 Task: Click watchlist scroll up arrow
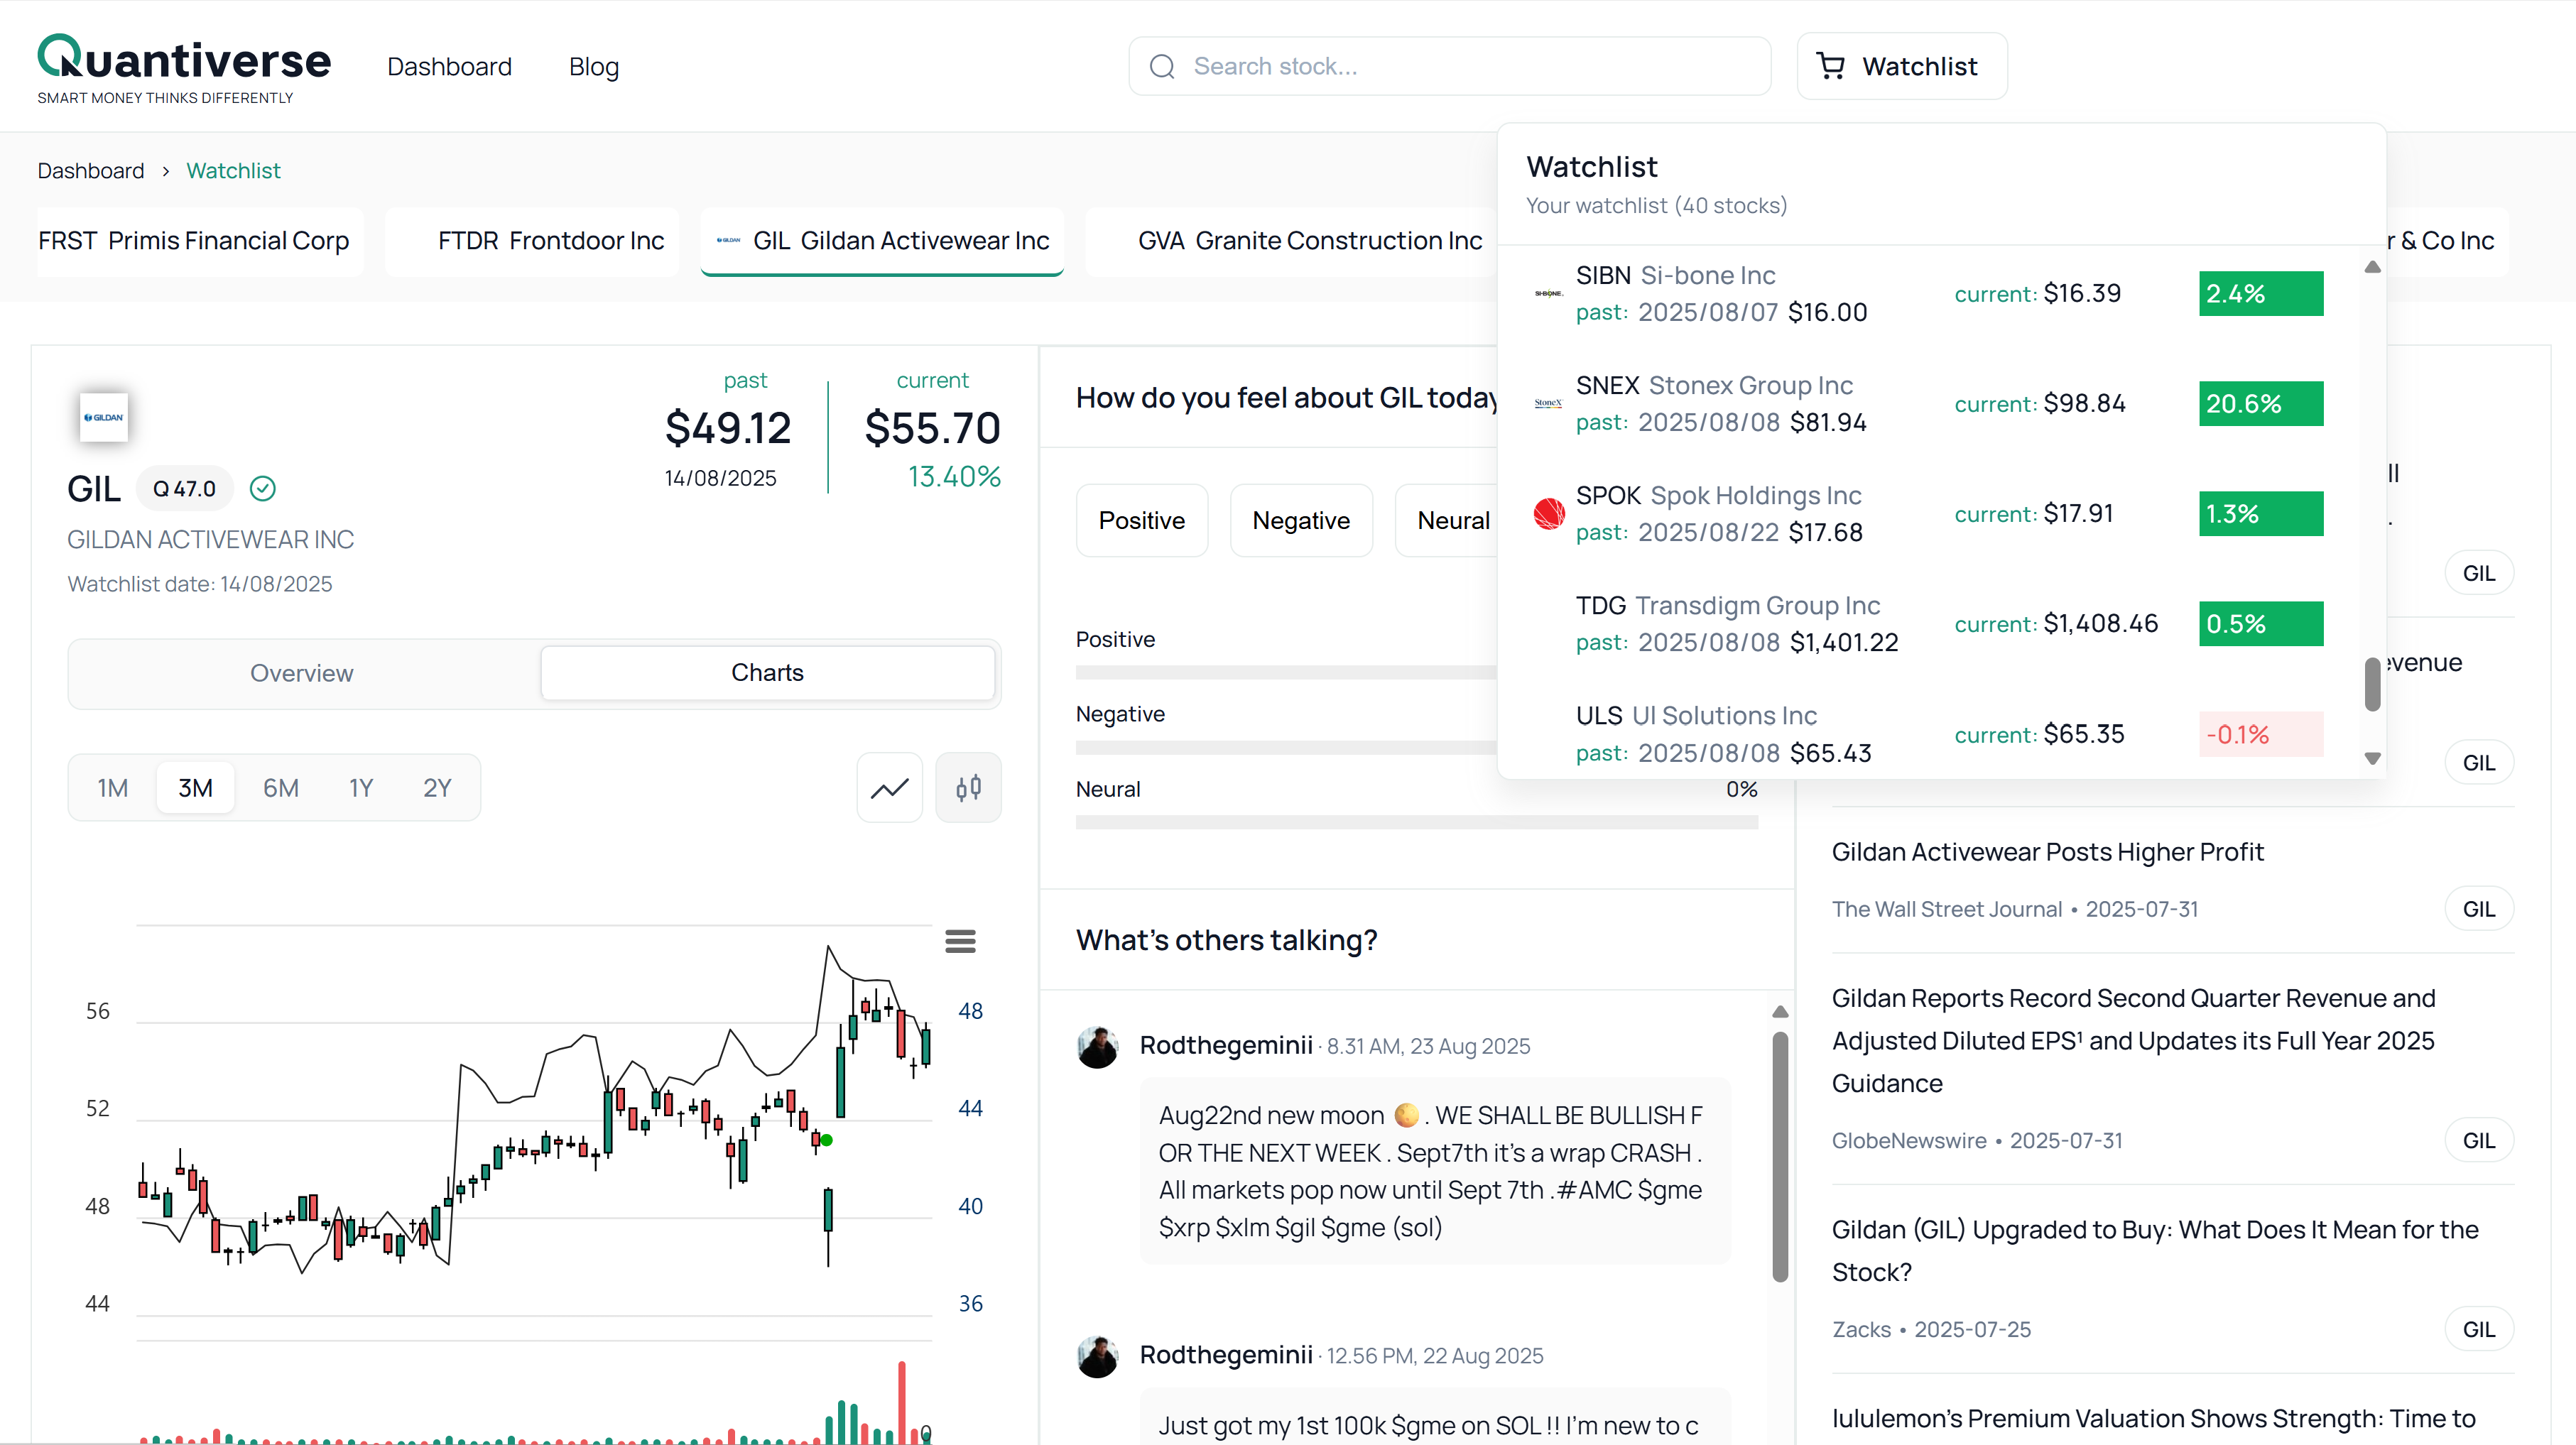tap(2372, 267)
